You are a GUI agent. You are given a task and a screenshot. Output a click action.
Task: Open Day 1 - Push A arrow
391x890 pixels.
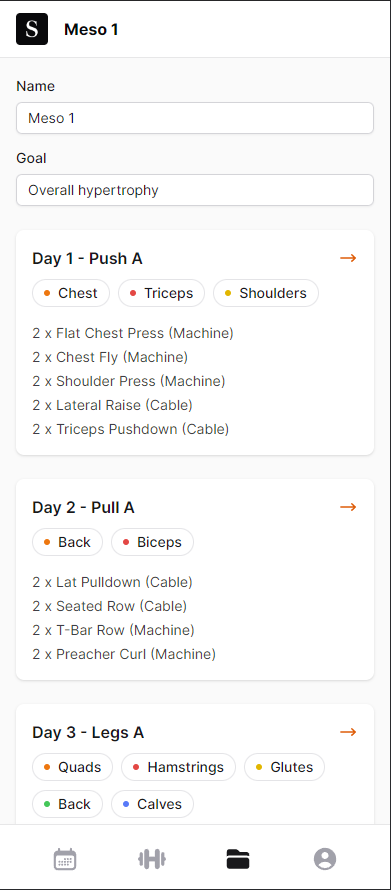pyautogui.click(x=348, y=258)
